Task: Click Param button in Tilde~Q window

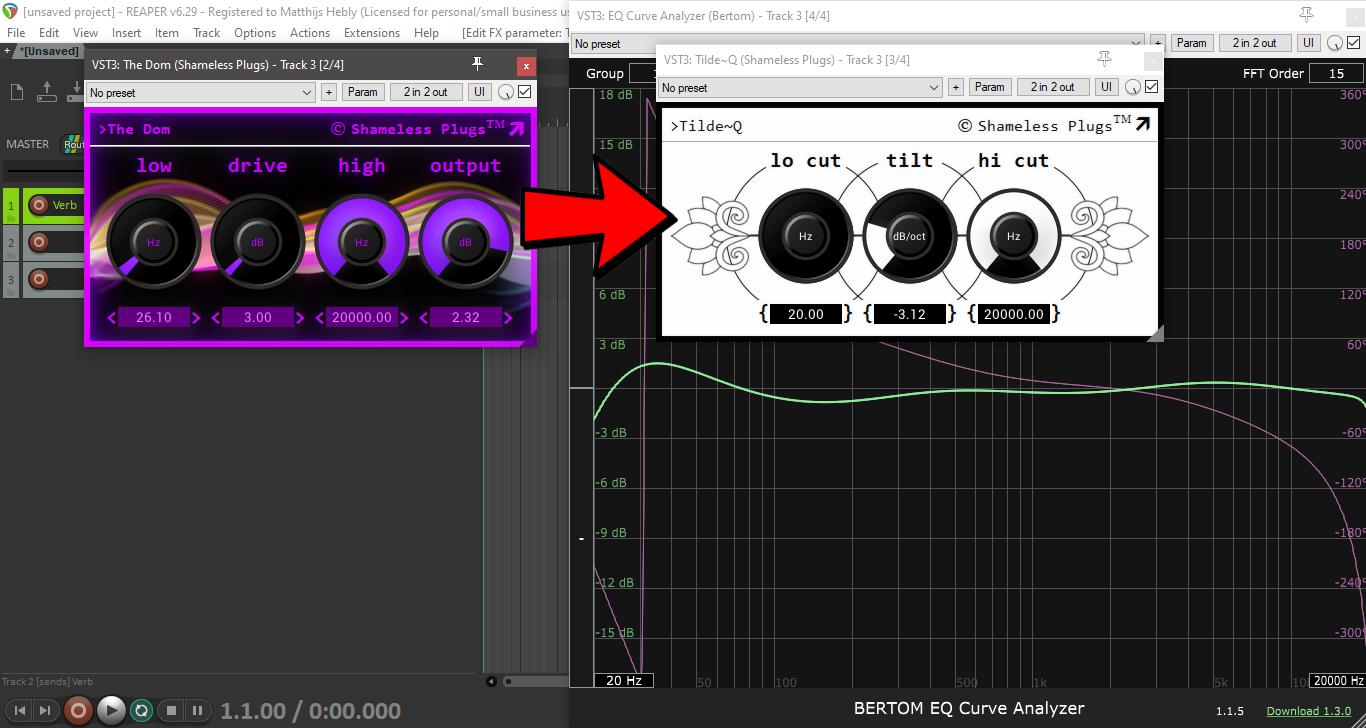Action: coord(990,87)
